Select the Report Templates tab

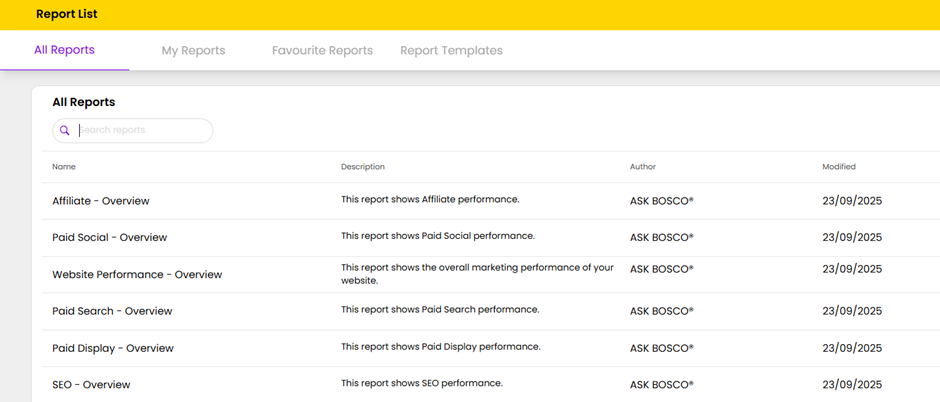(x=451, y=50)
